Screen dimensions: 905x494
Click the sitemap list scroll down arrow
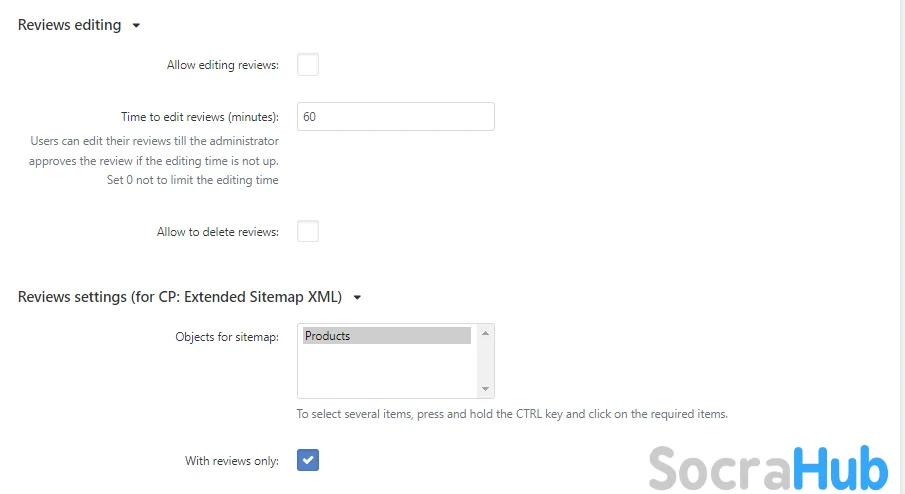485,388
